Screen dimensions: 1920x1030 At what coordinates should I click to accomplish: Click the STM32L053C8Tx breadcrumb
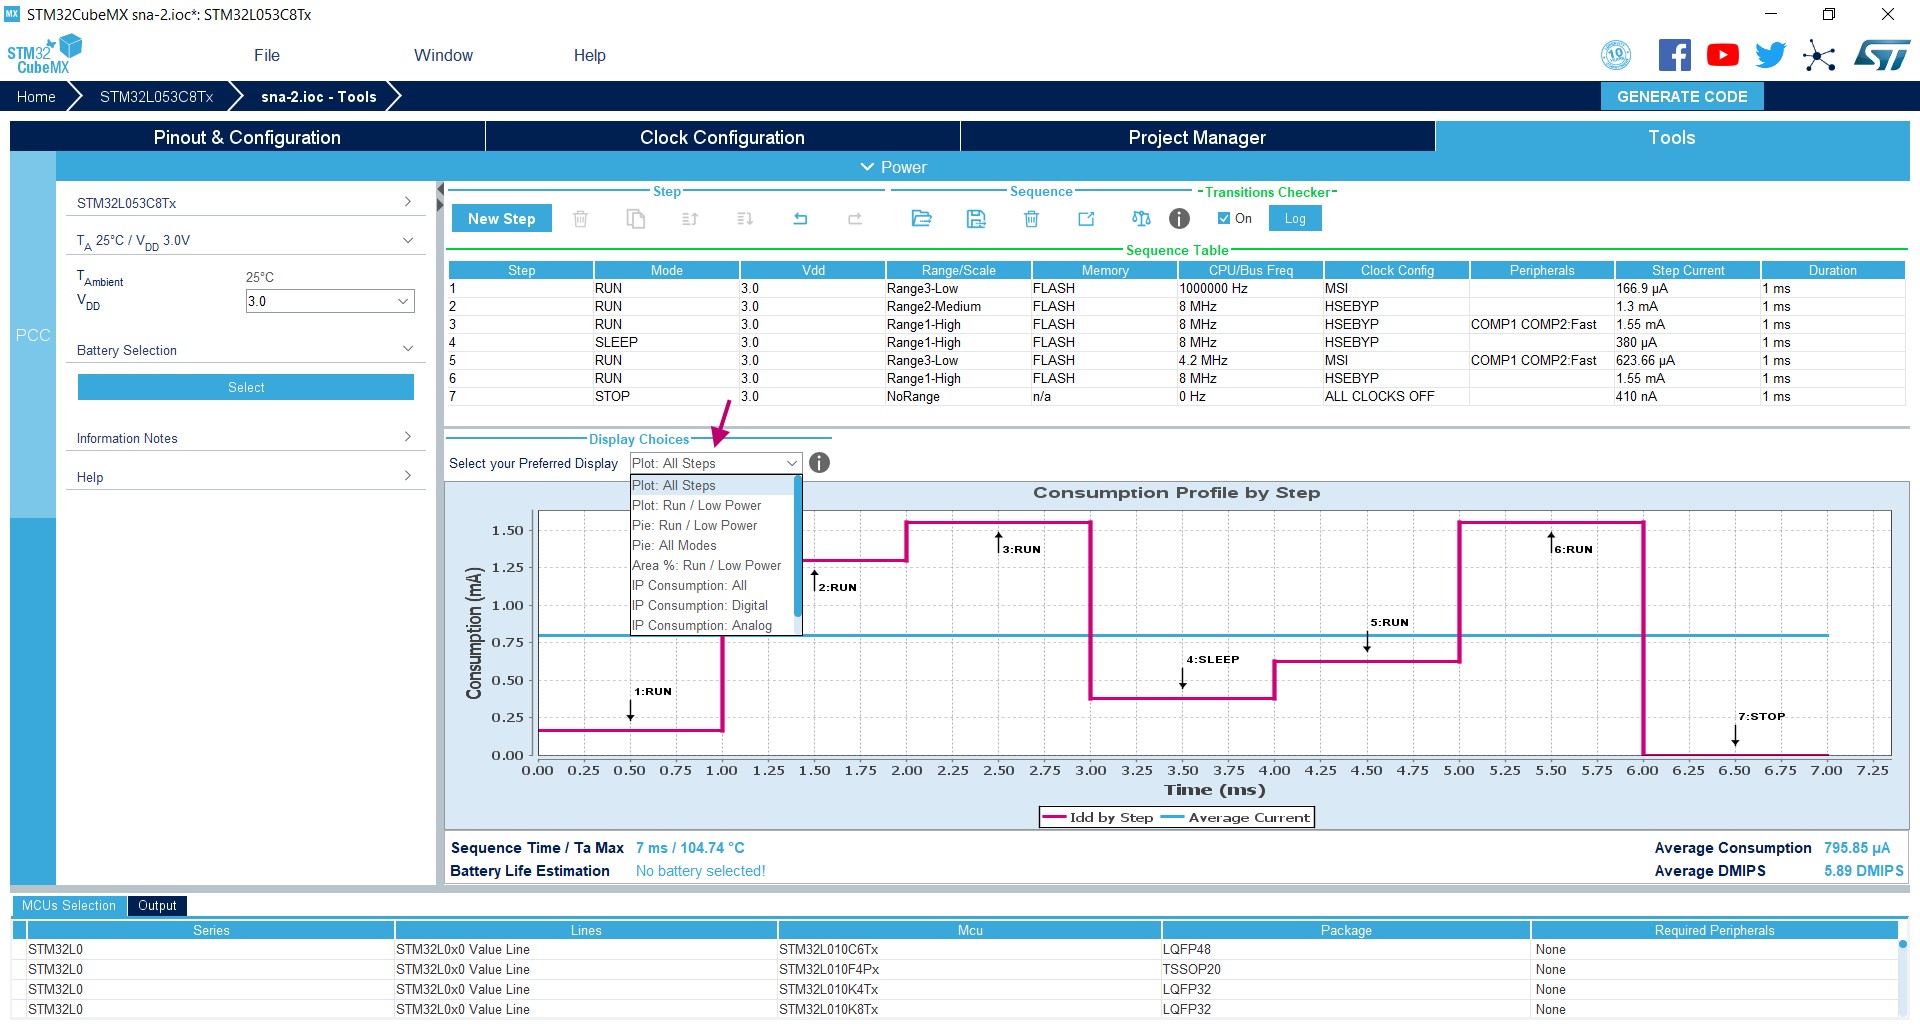(x=157, y=97)
